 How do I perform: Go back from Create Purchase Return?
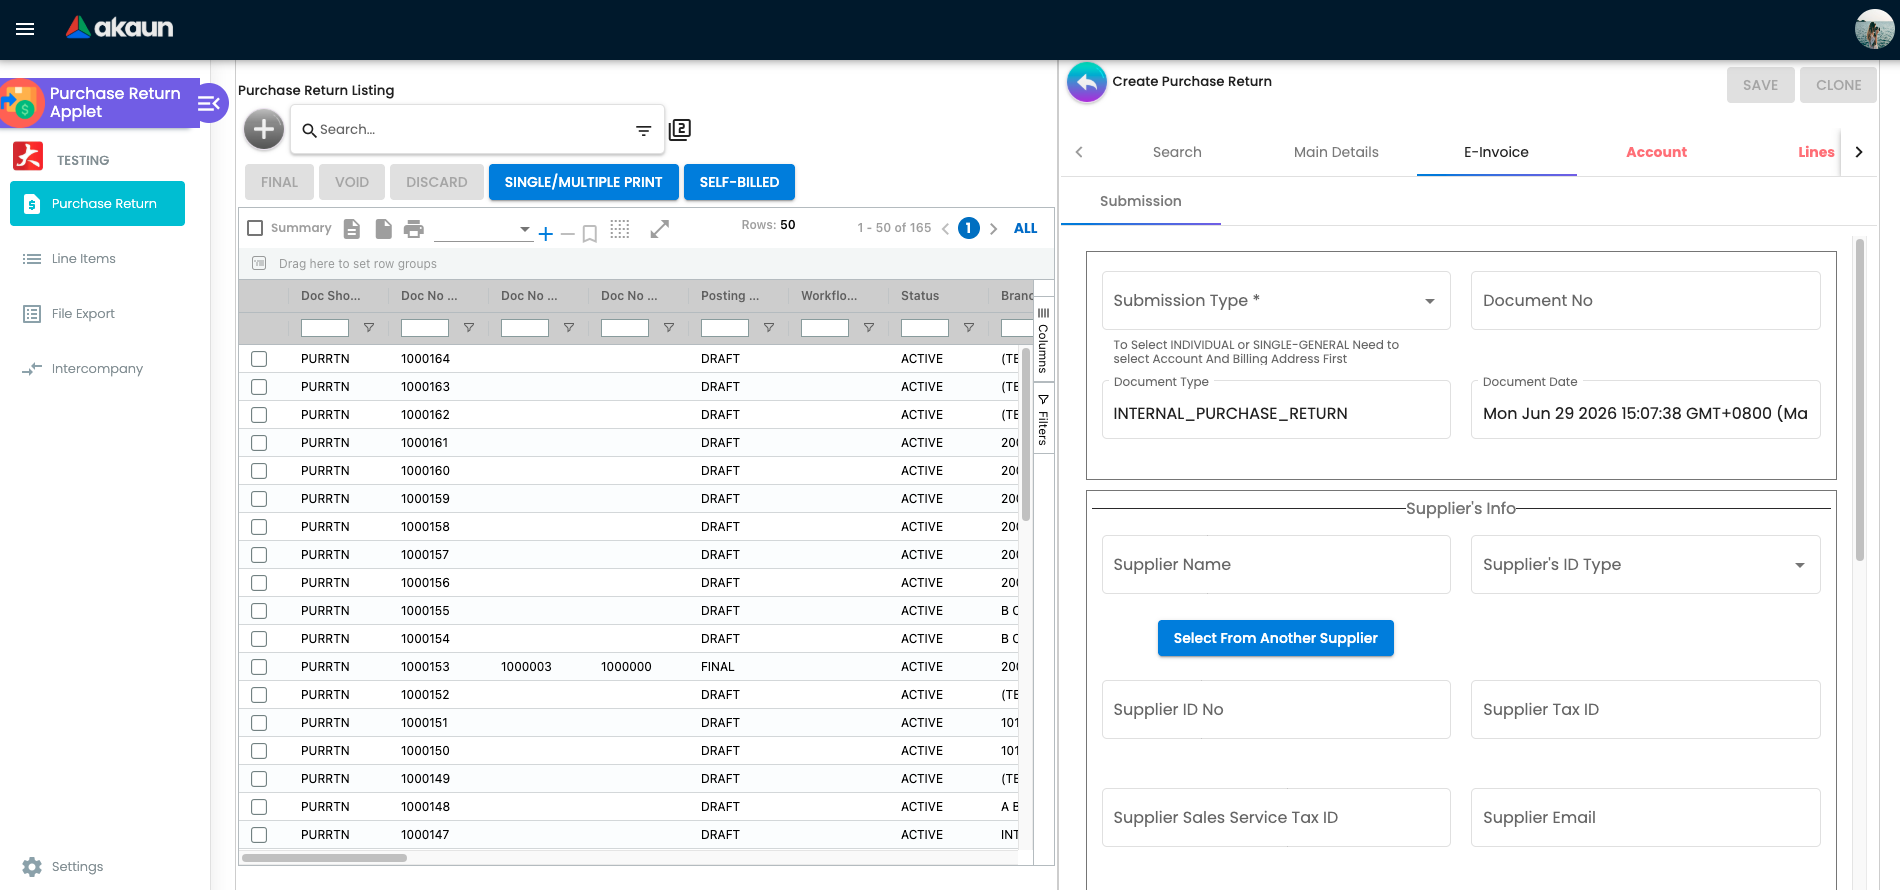pos(1087,82)
